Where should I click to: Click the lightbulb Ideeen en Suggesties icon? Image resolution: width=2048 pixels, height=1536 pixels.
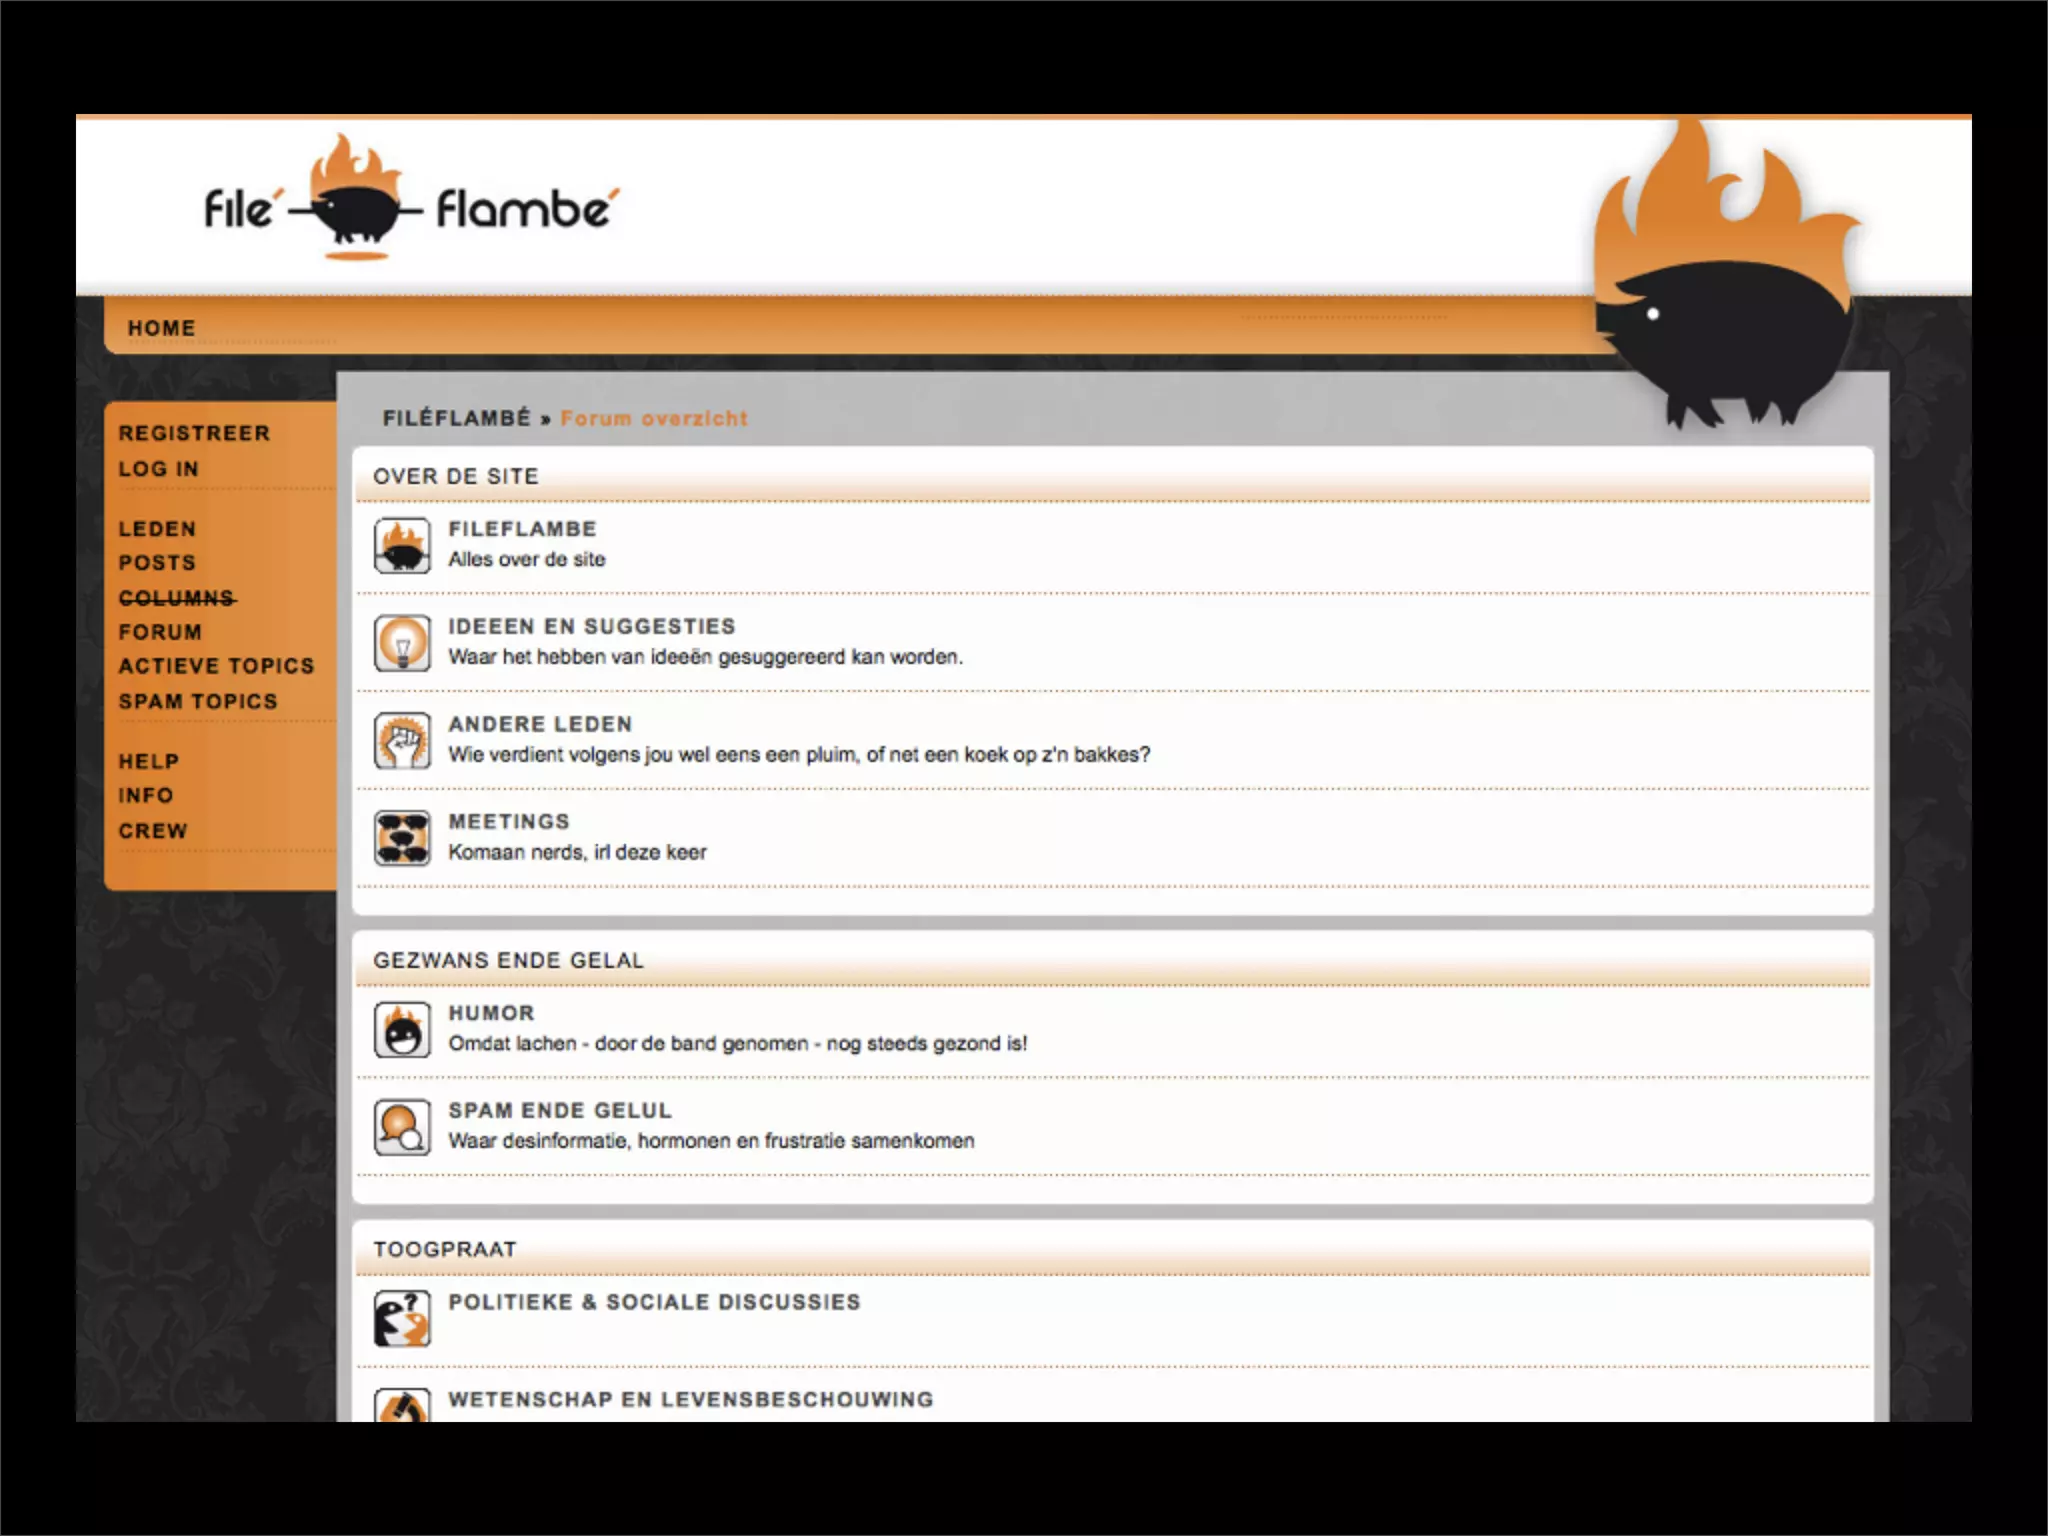(402, 642)
